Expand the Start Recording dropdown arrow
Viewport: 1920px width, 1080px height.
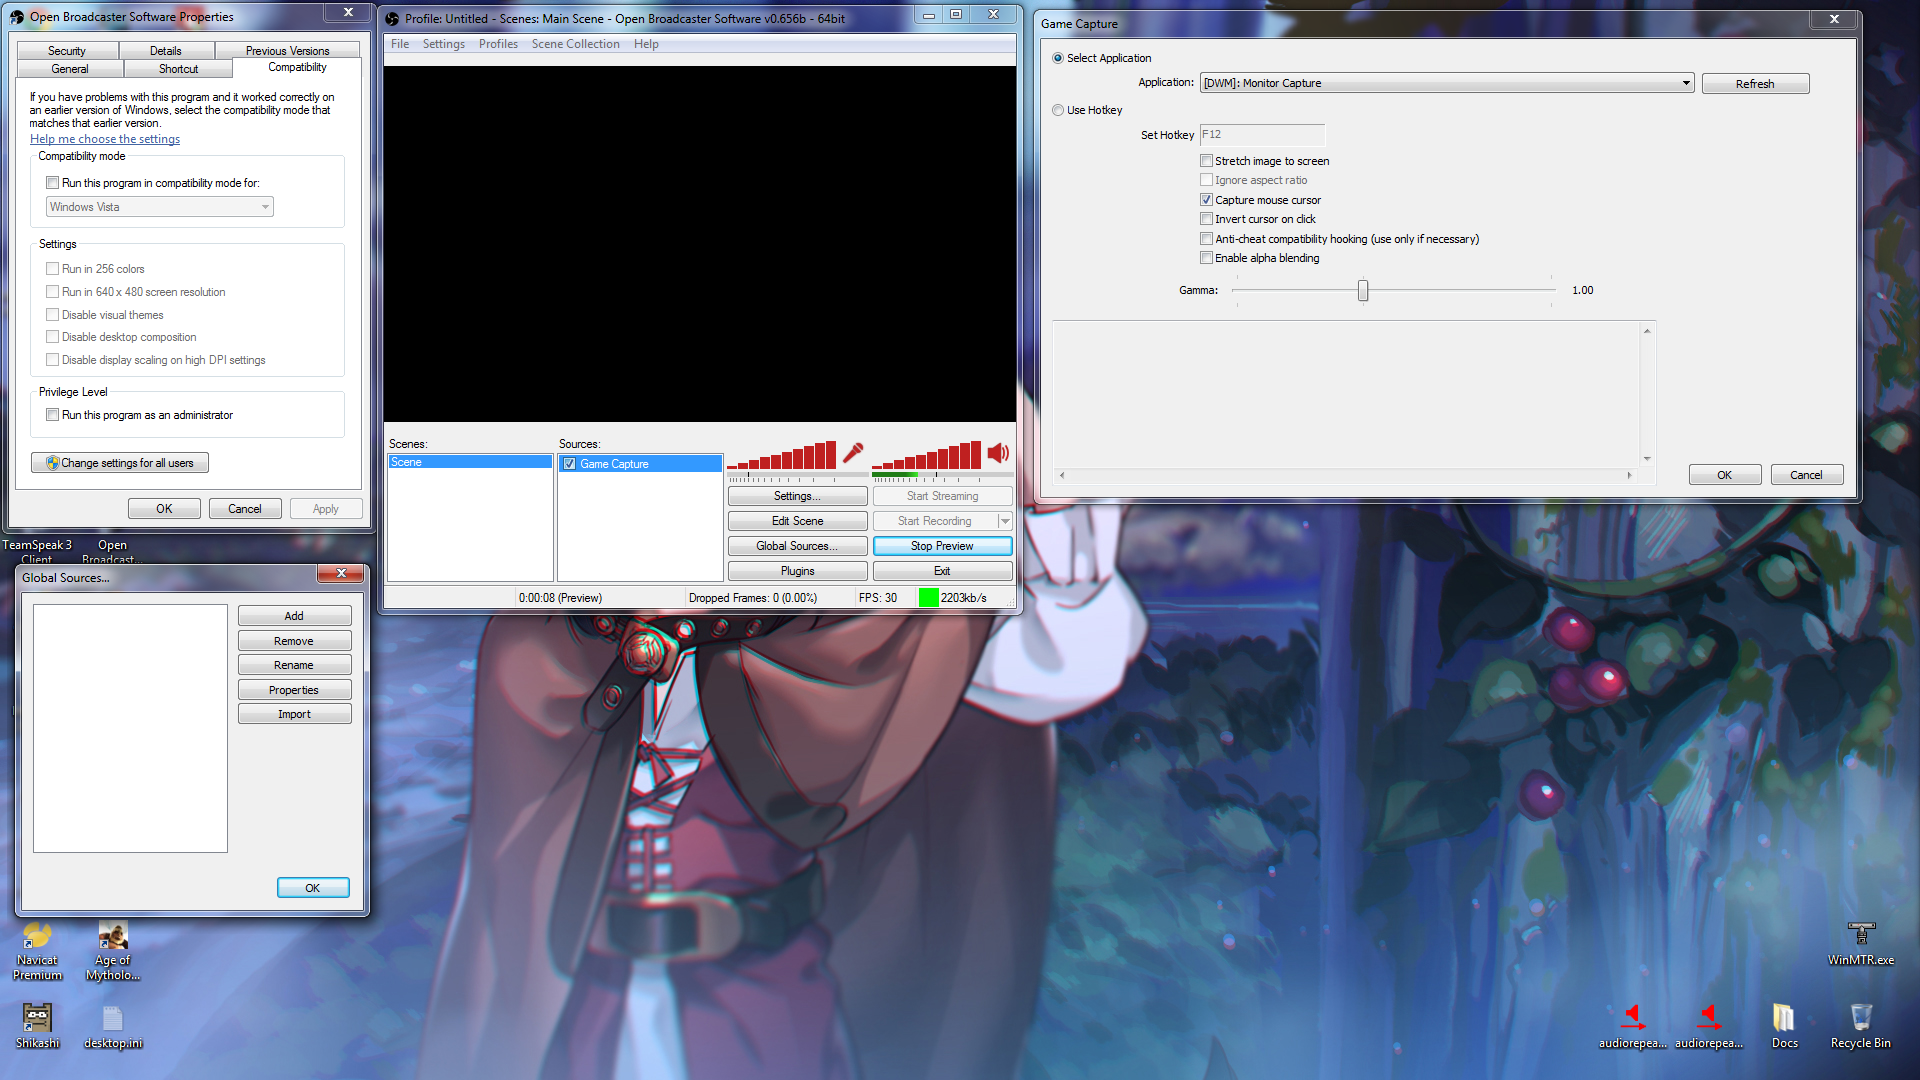(x=1005, y=521)
